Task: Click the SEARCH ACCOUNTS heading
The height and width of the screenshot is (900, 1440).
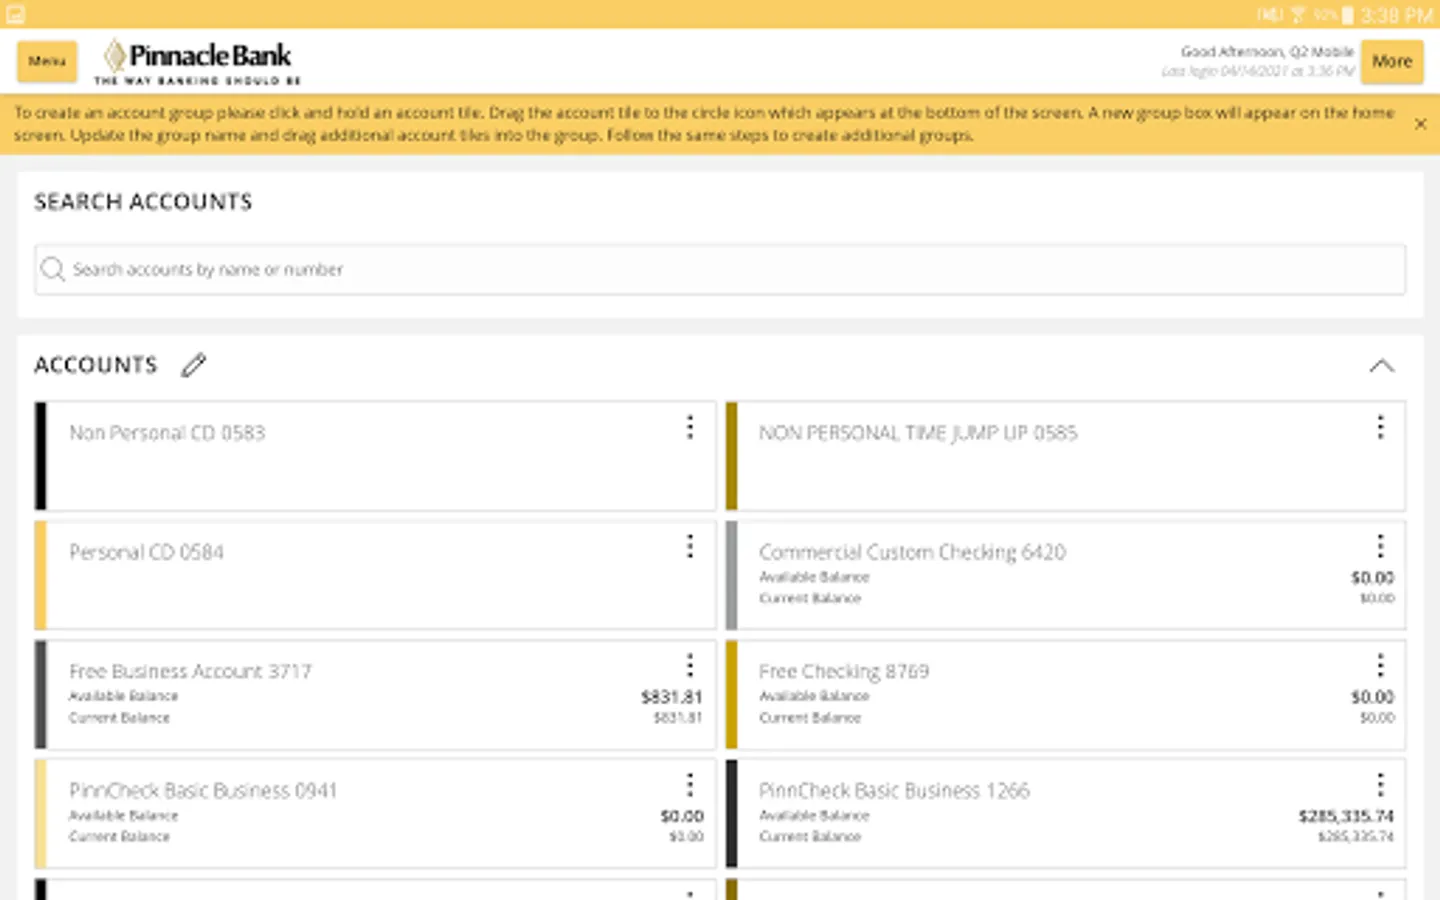Action: click(x=143, y=202)
